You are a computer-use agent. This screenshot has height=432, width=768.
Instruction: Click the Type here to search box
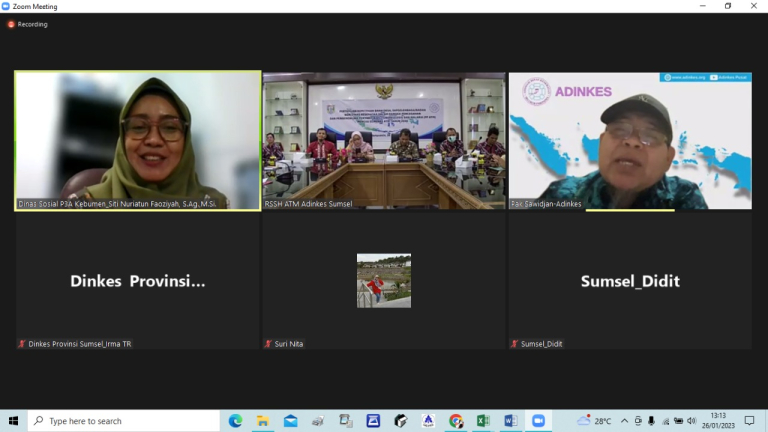coord(124,421)
